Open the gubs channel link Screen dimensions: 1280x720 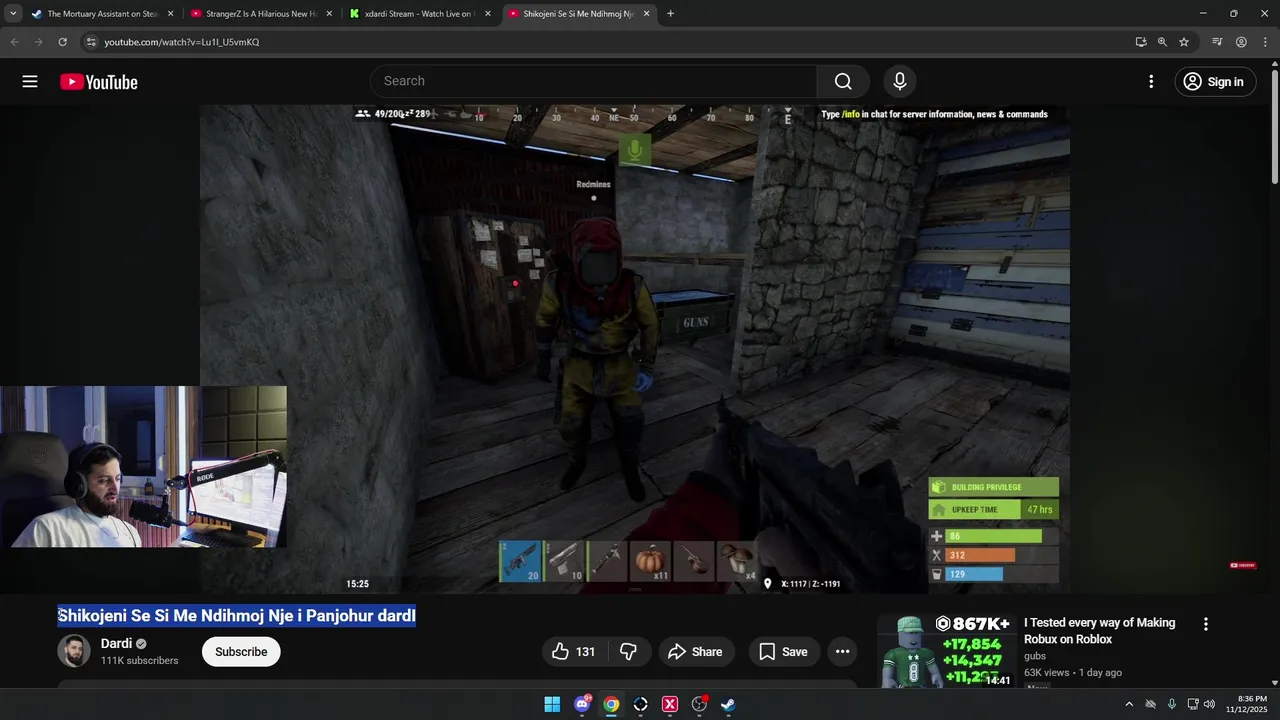1035,656
